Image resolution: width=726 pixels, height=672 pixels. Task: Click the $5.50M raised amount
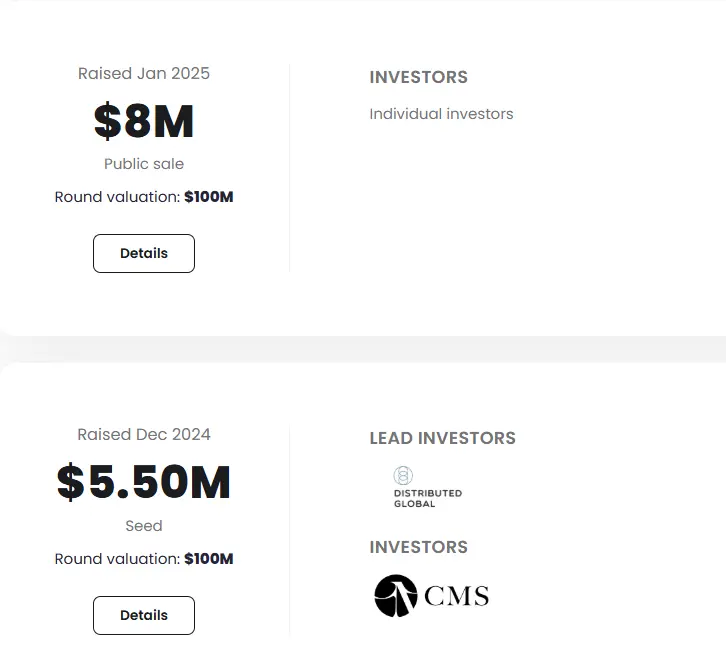[x=144, y=483]
